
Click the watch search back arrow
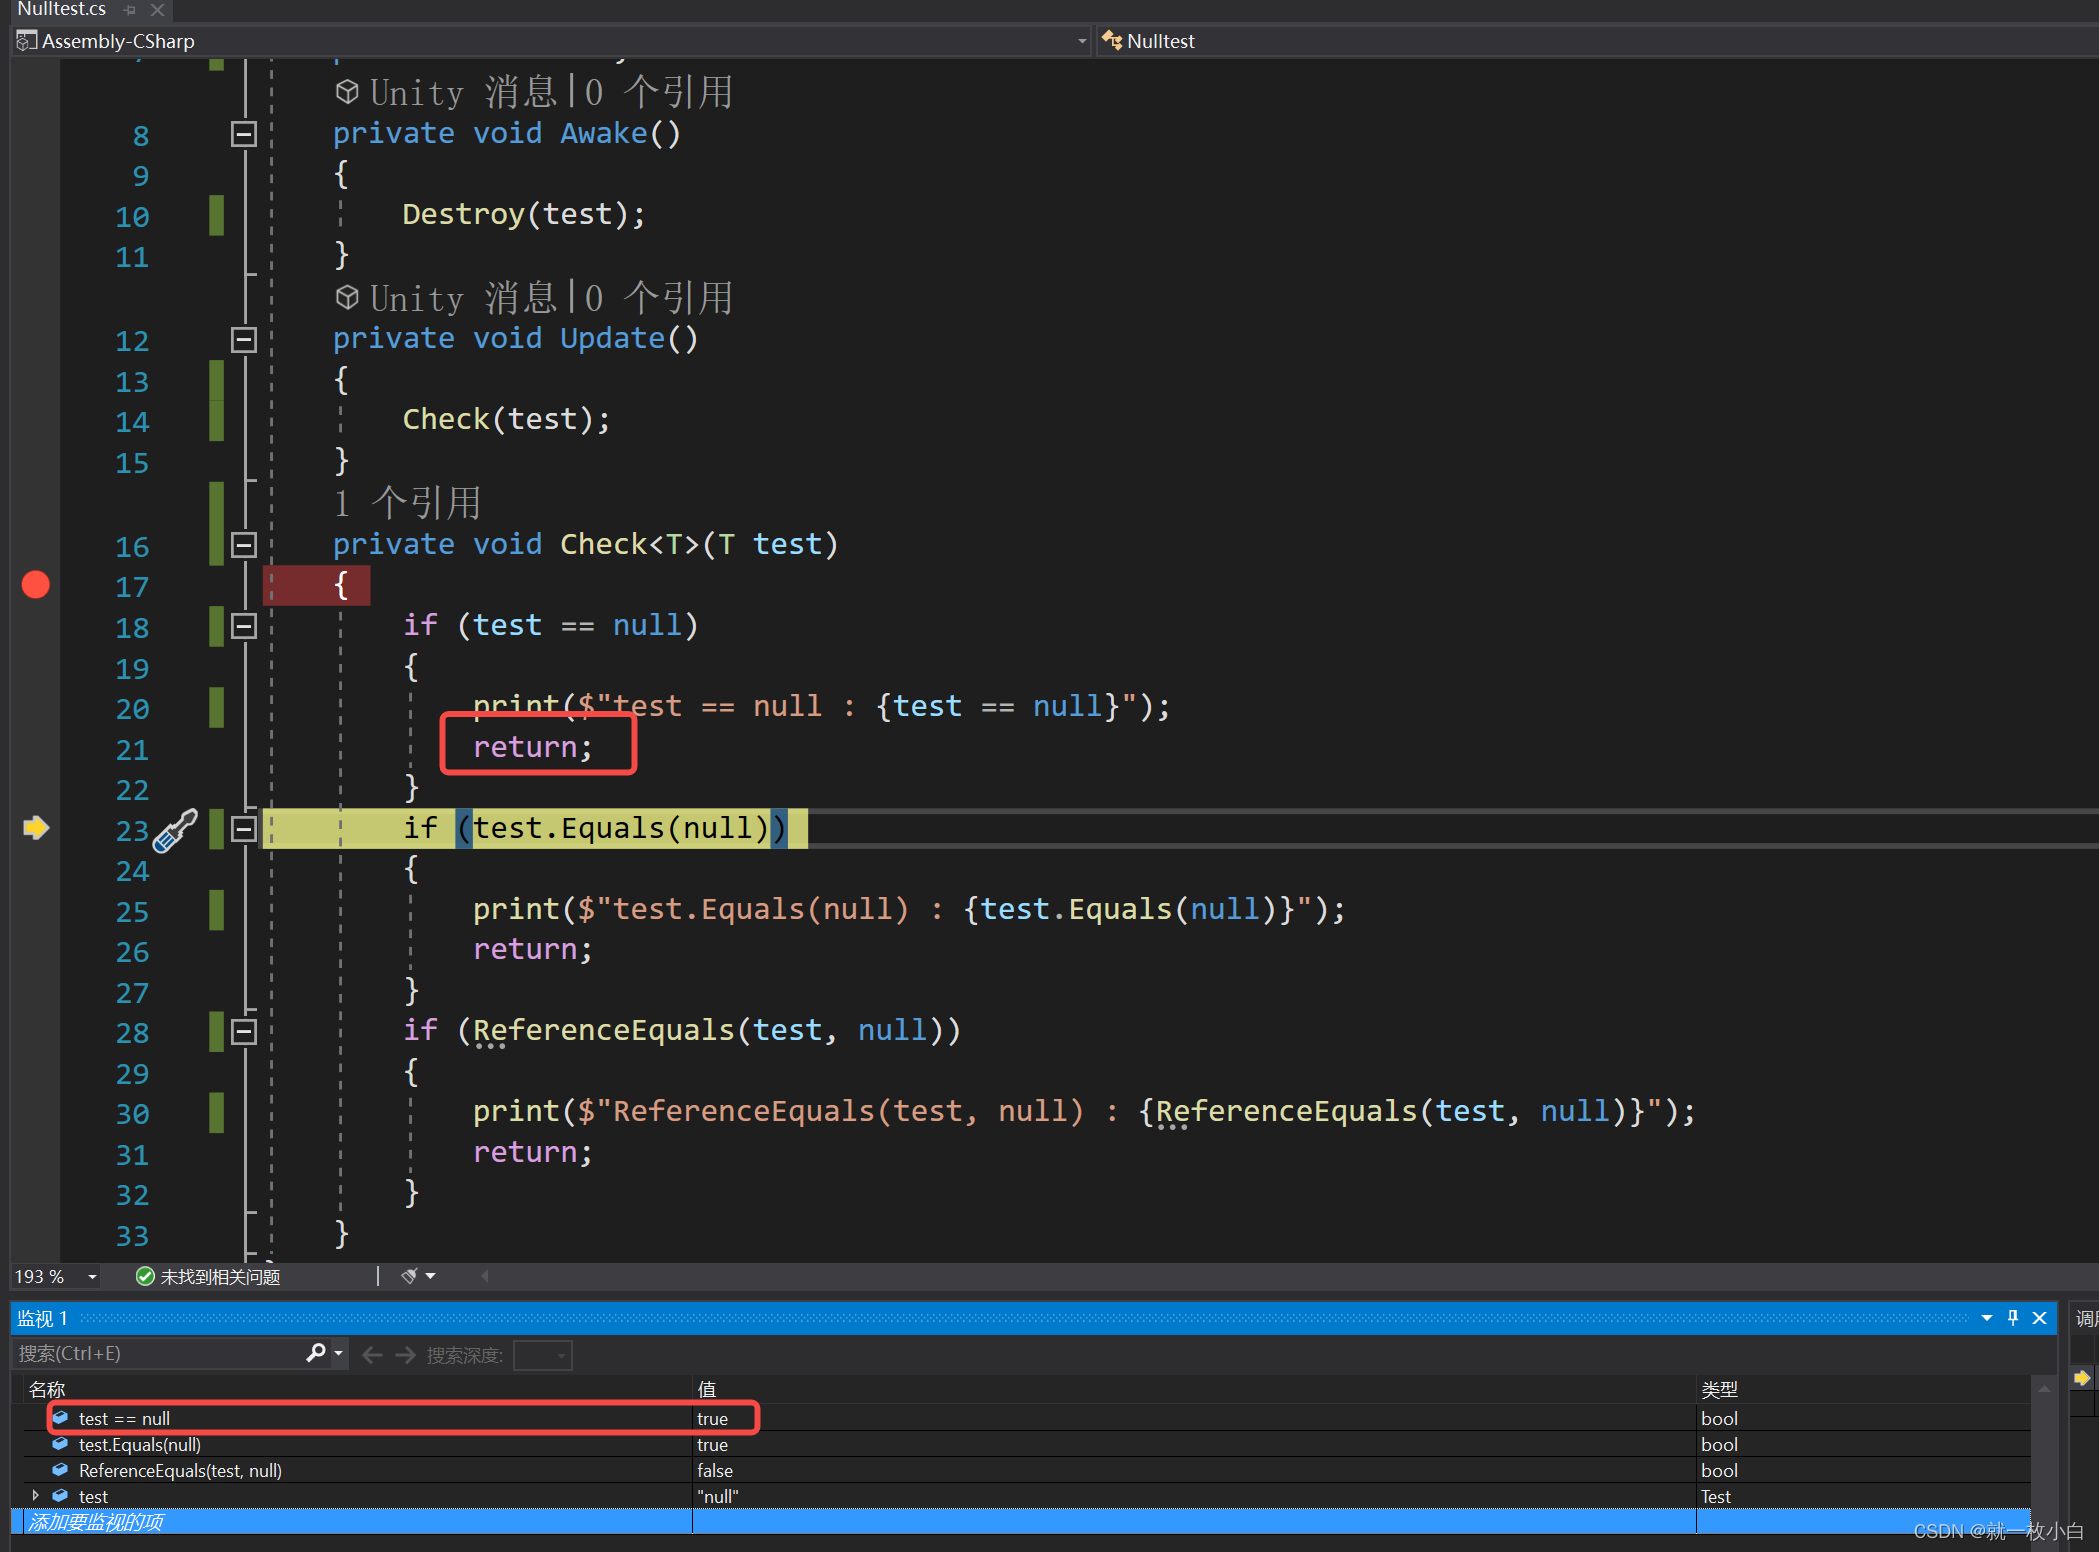point(372,1354)
